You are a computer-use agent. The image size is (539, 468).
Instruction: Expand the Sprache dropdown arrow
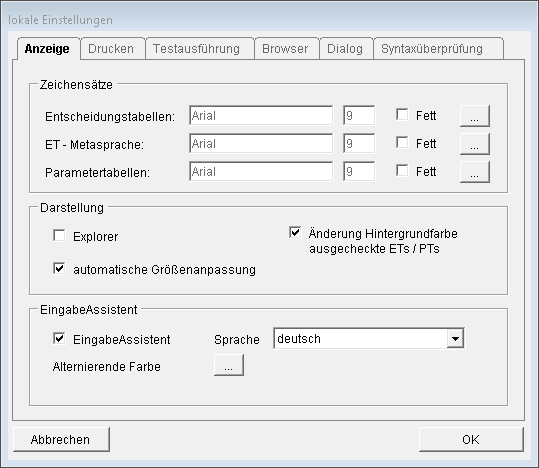click(x=455, y=339)
